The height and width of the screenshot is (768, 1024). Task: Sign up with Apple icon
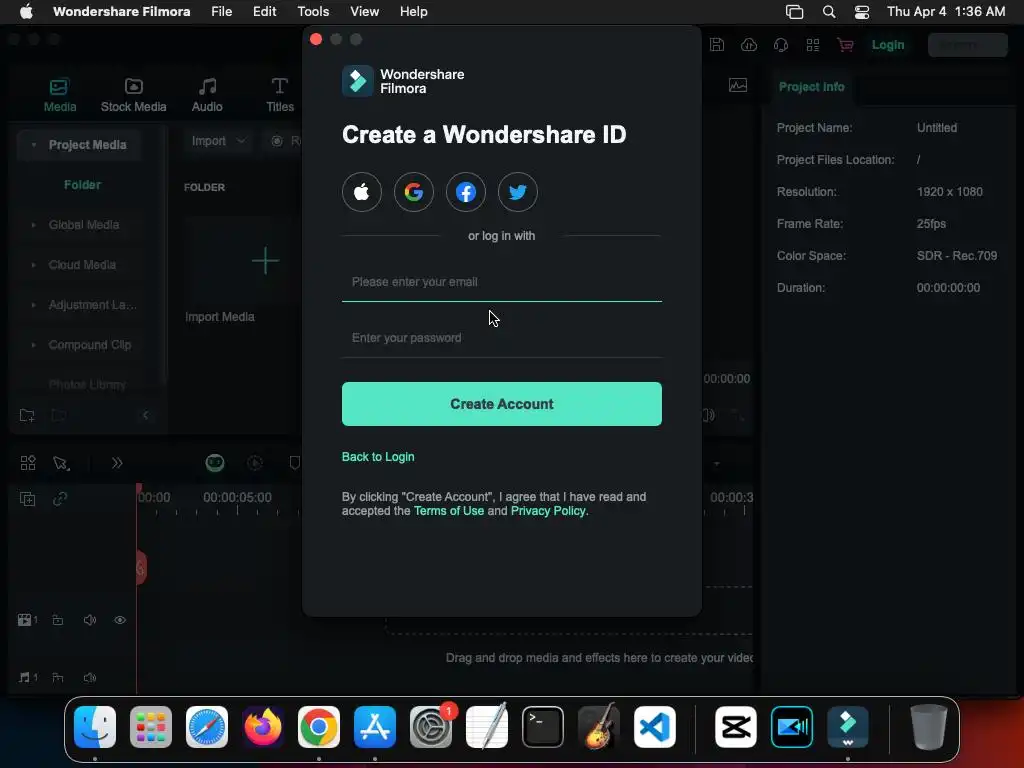(361, 192)
